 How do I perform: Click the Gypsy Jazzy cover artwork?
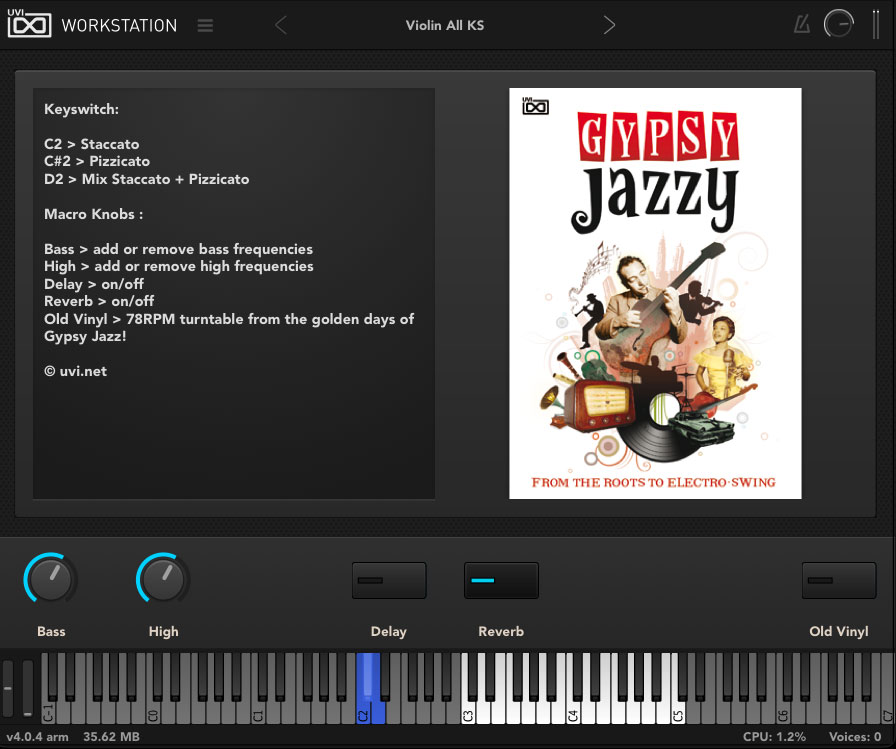(x=655, y=293)
